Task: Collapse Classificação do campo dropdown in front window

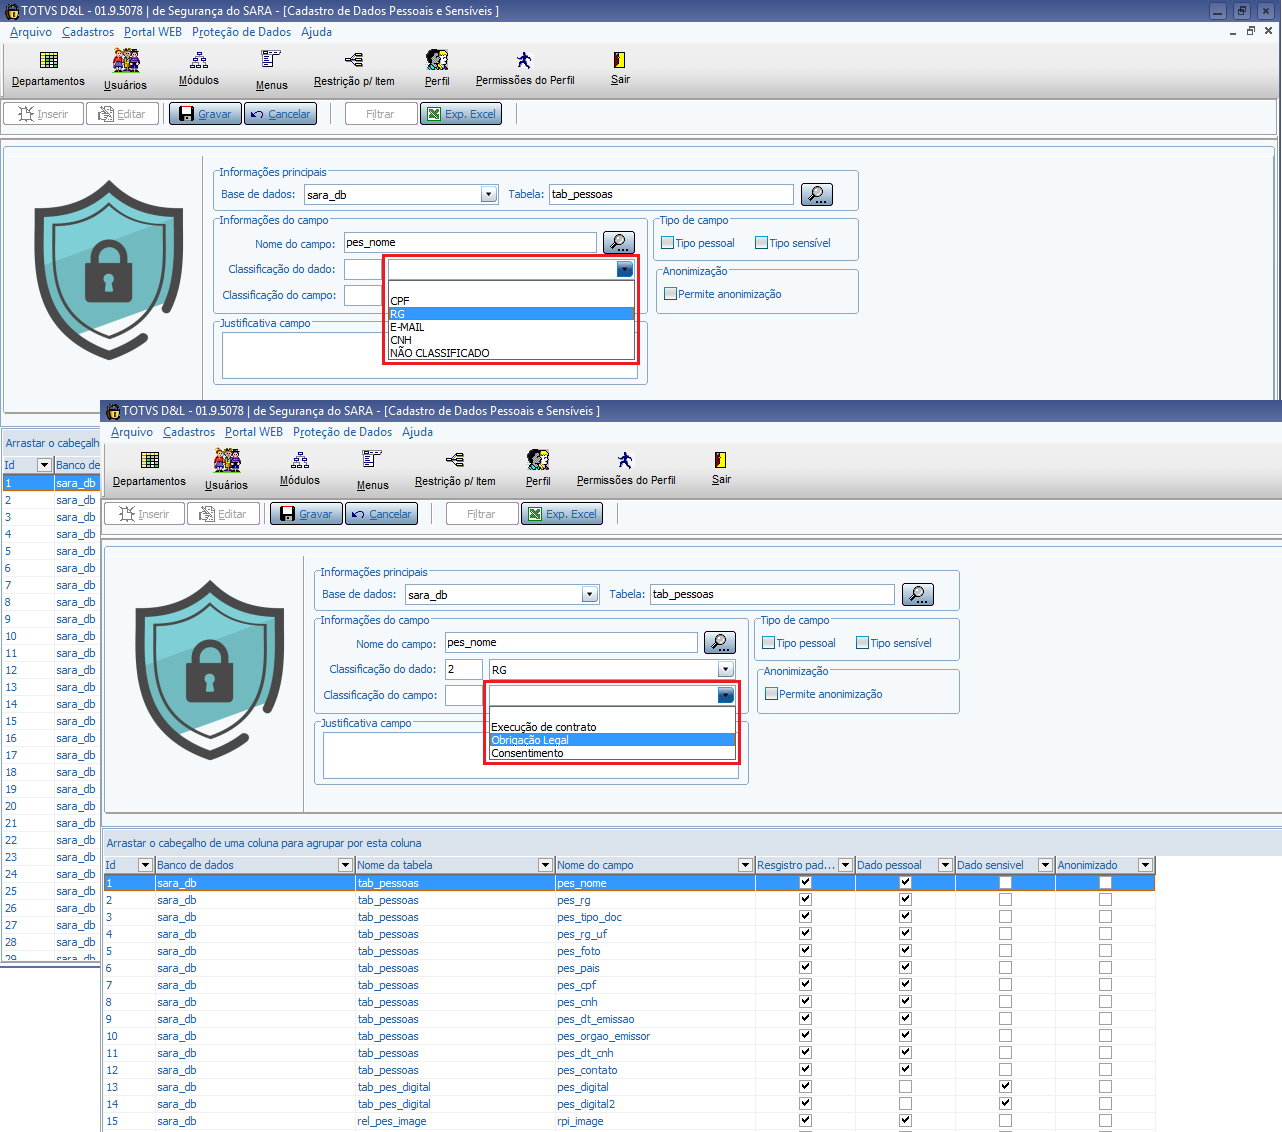Action: (726, 695)
